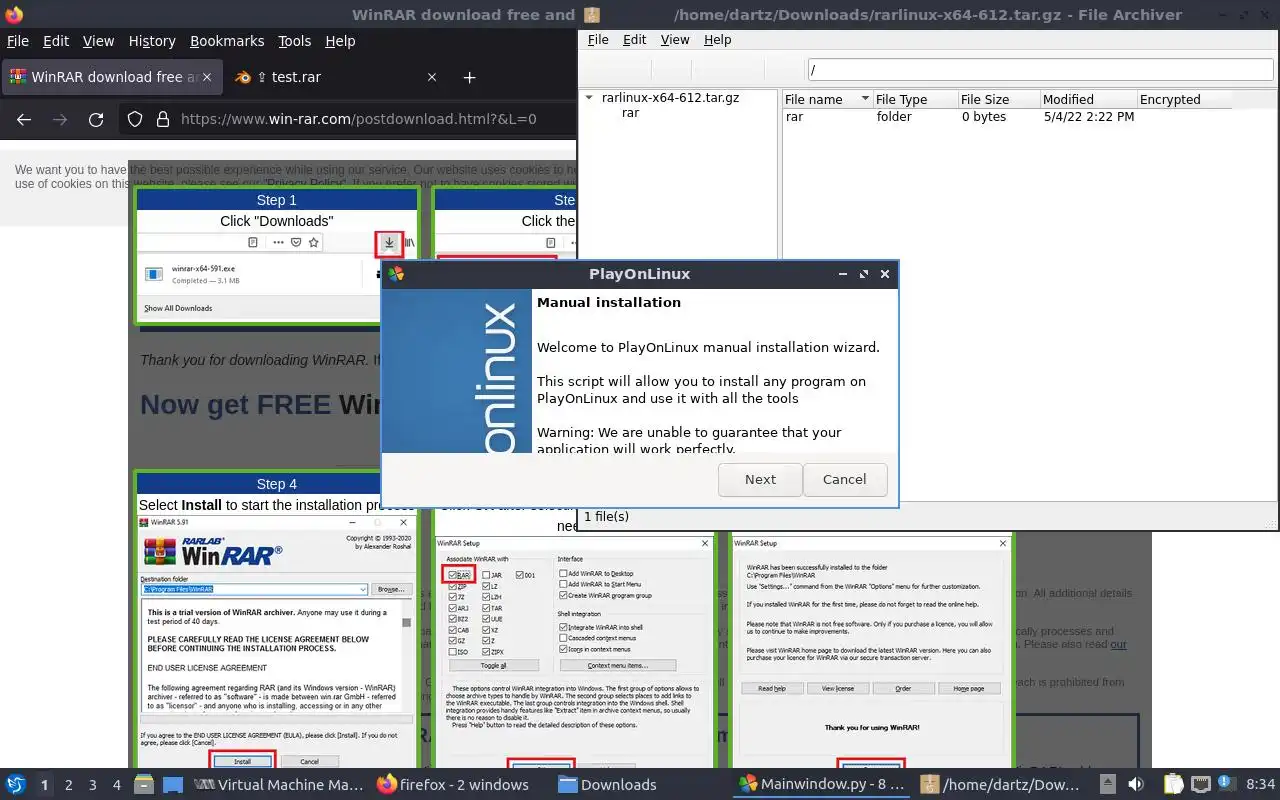The height and width of the screenshot is (800, 1280).
Task: Click Cancel in PlayOnLinux wizard
Action: 844,479
